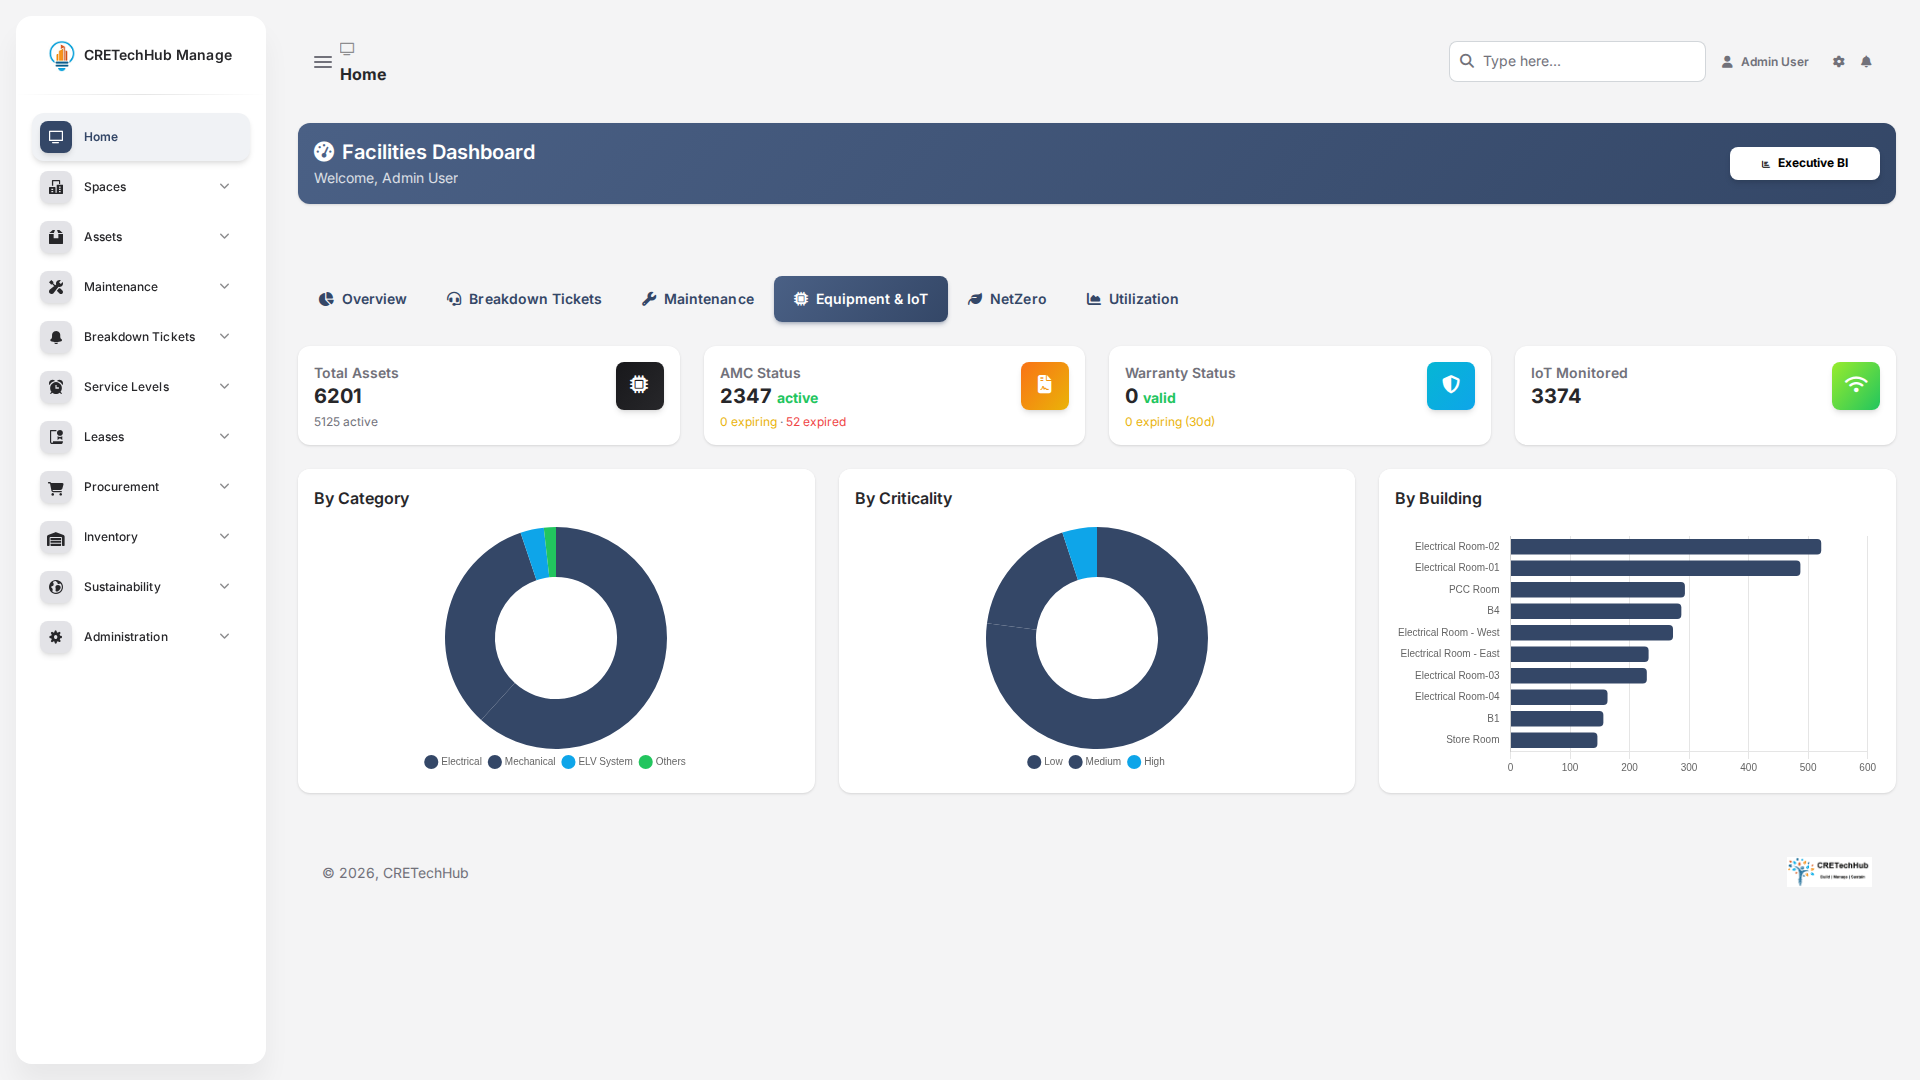Toggle Medium legend in By Criticality
1920x1080 pixels.
[x=1095, y=762]
